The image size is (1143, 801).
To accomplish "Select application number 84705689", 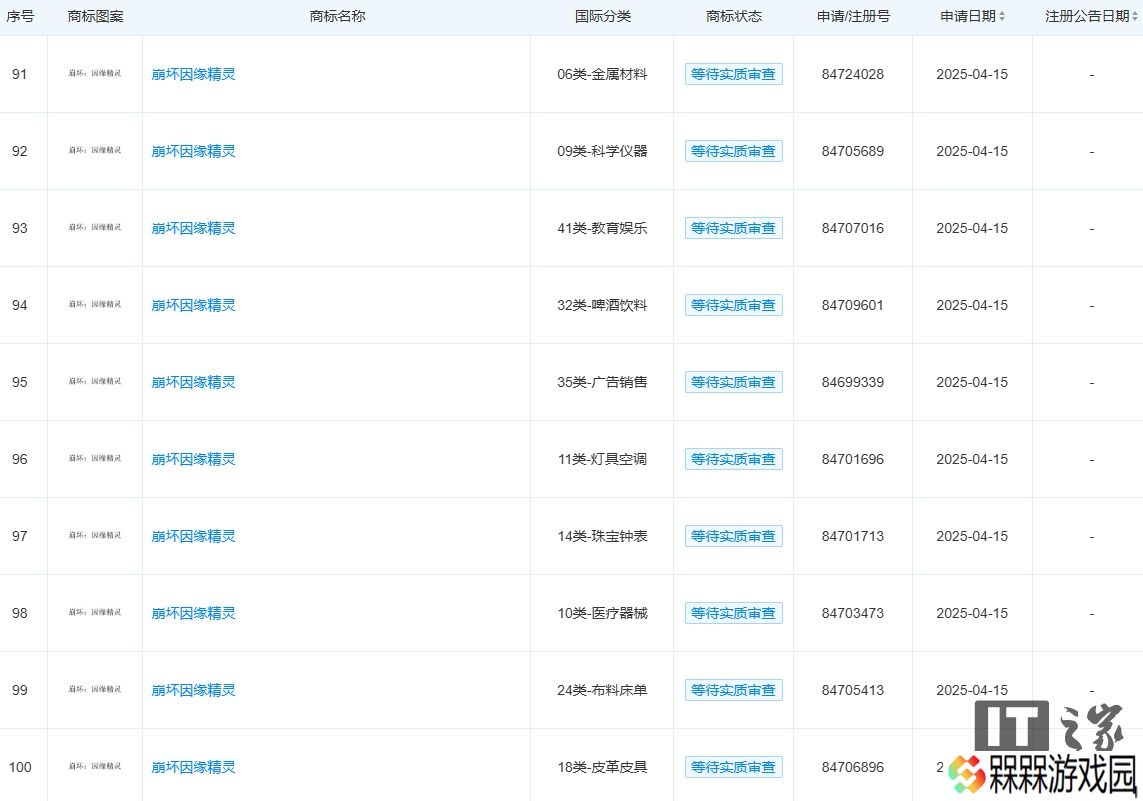I will pyautogui.click(x=853, y=151).
